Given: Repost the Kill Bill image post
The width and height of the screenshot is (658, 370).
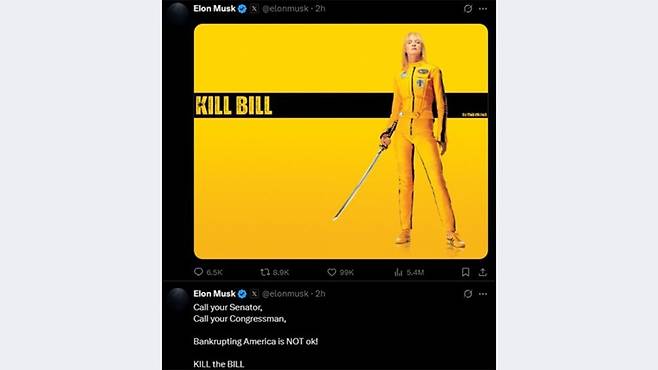Looking at the screenshot, I should pyautogui.click(x=274, y=272).
